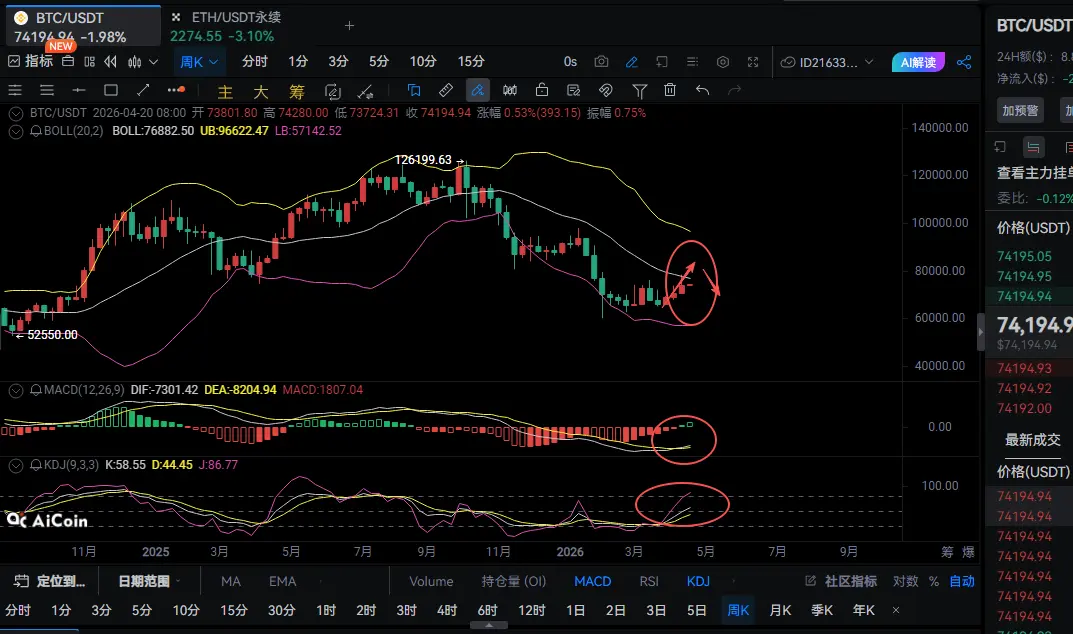Click the AI解读 button
This screenshot has height=634, width=1073.
click(x=918, y=62)
